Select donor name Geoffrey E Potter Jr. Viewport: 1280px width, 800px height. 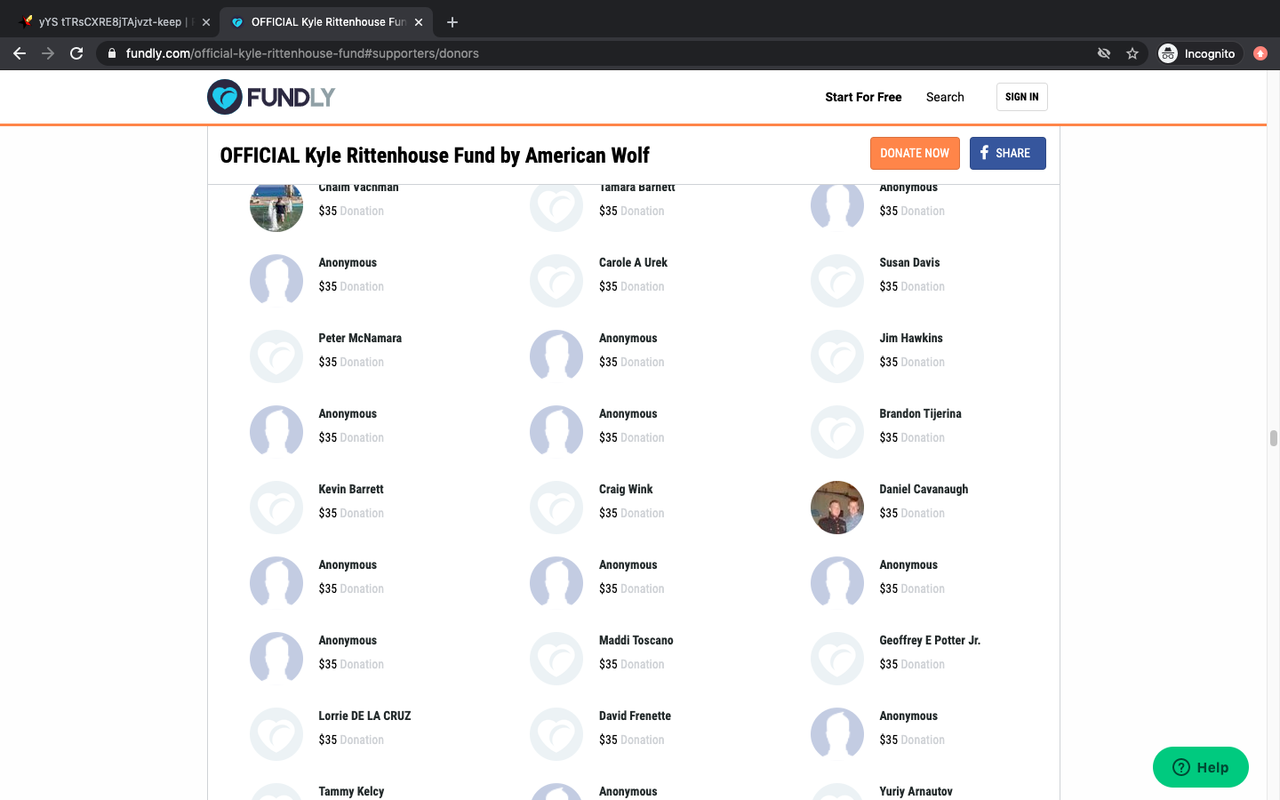pyautogui.click(x=930, y=640)
